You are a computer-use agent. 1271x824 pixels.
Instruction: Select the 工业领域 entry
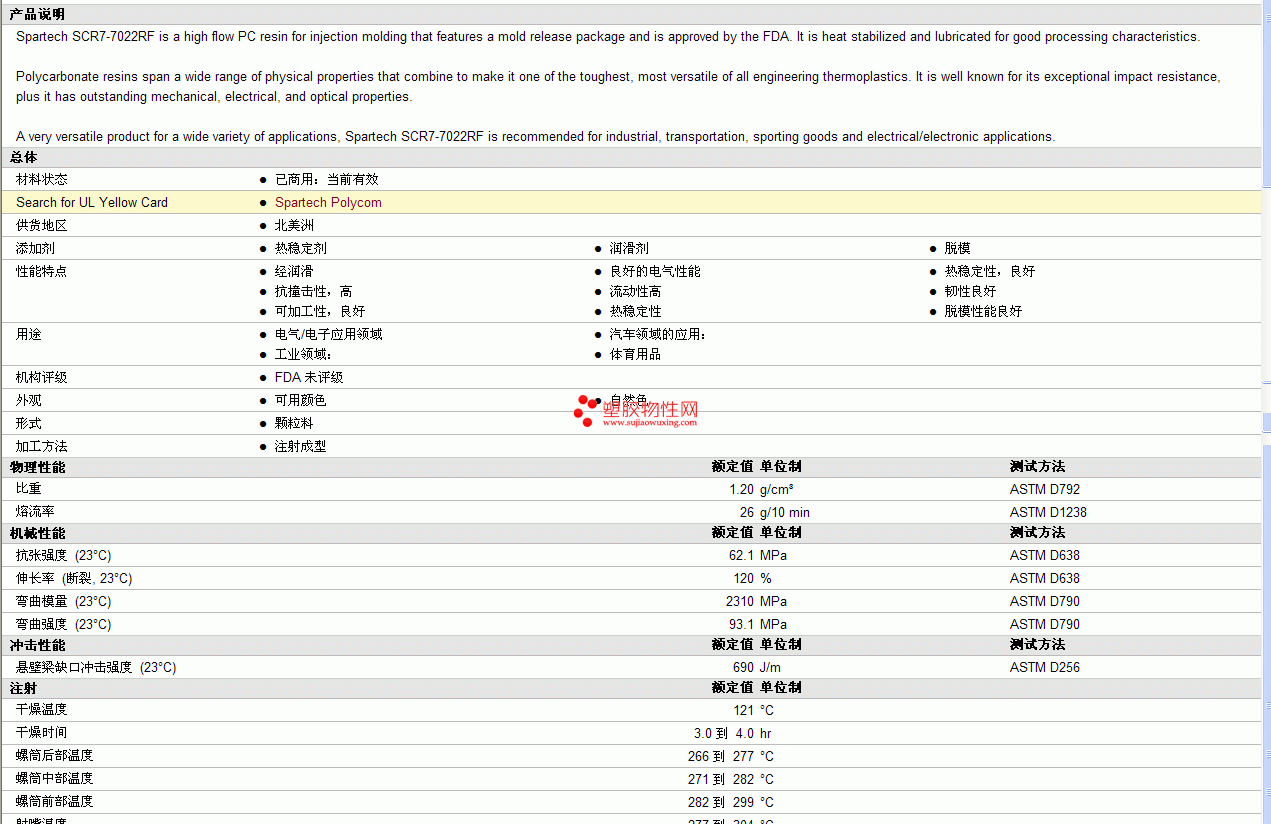pyautogui.click(x=303, y=354)
